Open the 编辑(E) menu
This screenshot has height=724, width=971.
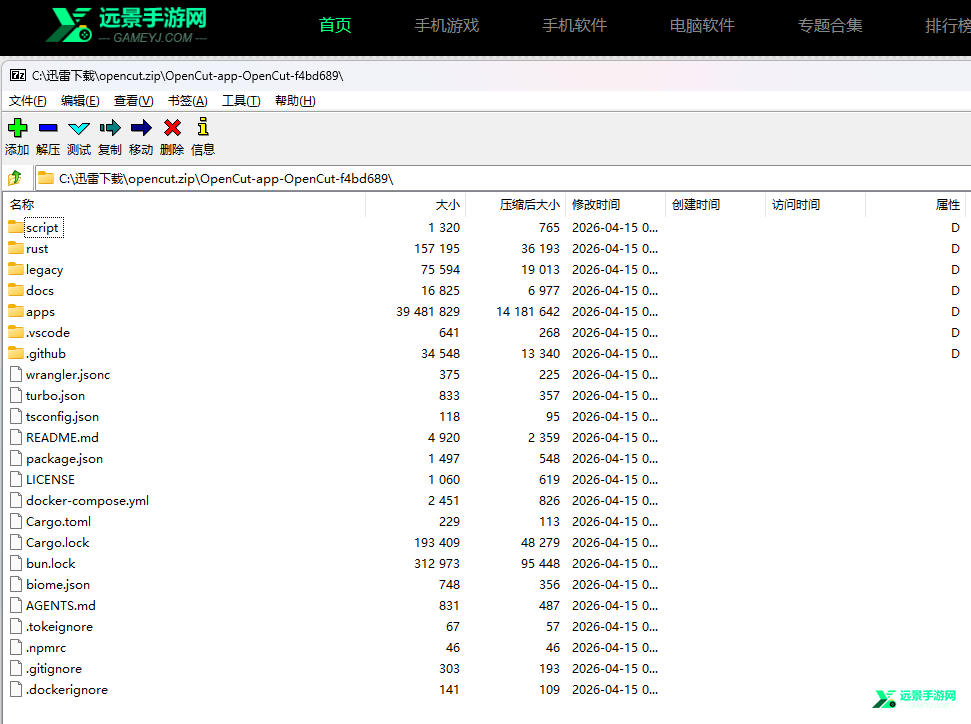coord(81,101)
